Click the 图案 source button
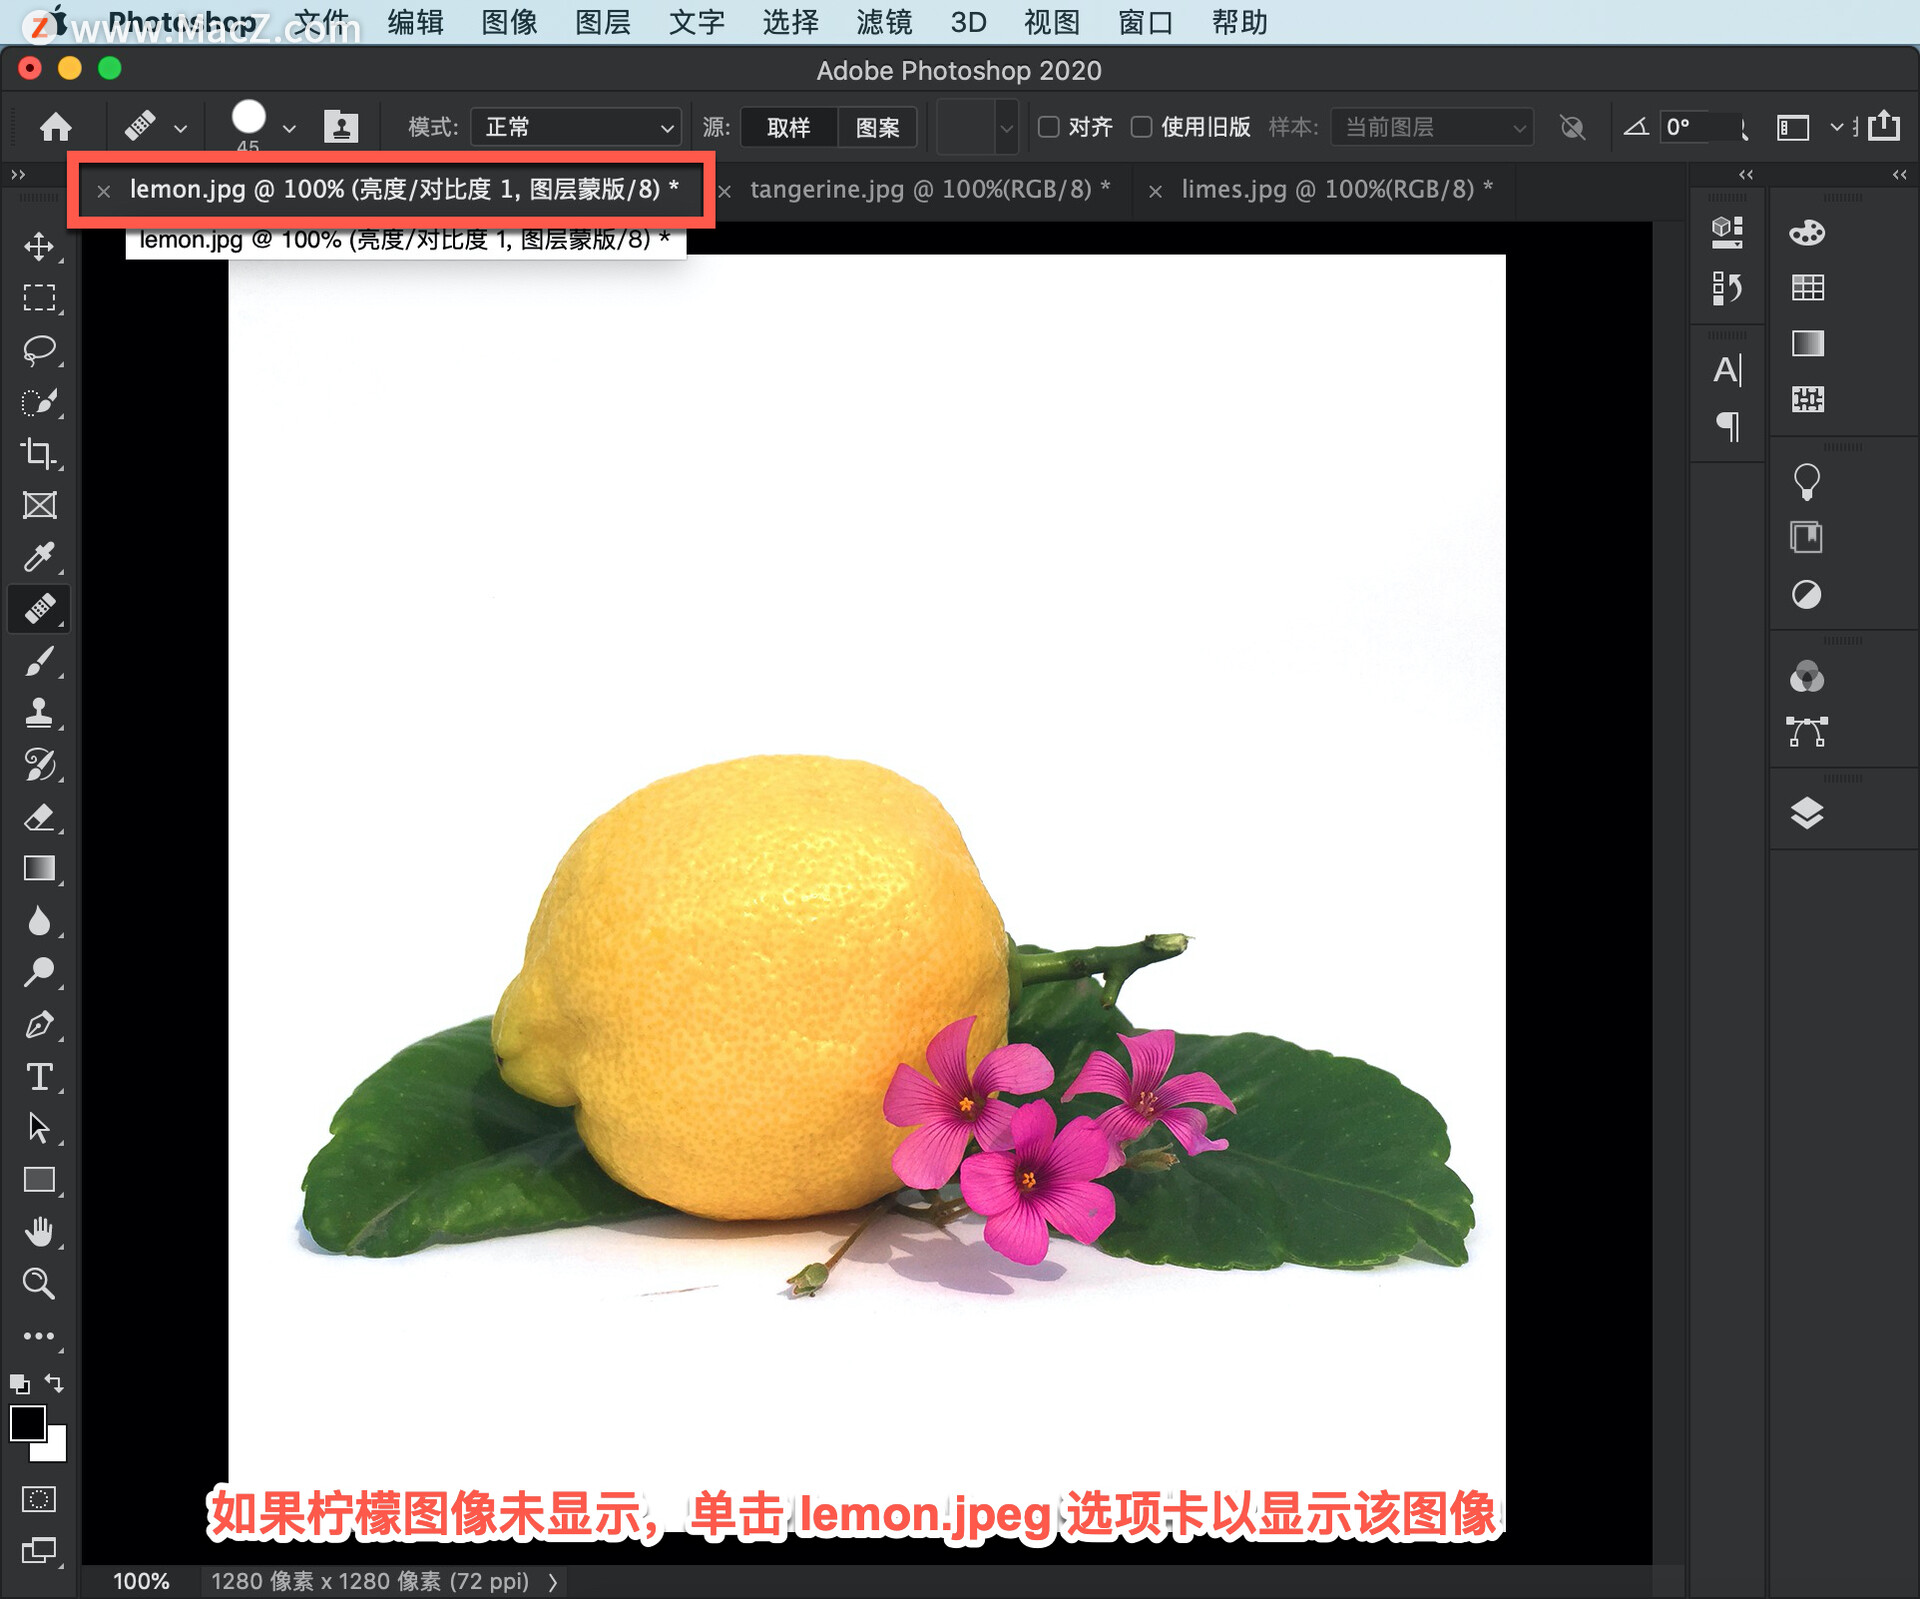The height and width of the screenshot is (1599, 1920). pos(877,127)
